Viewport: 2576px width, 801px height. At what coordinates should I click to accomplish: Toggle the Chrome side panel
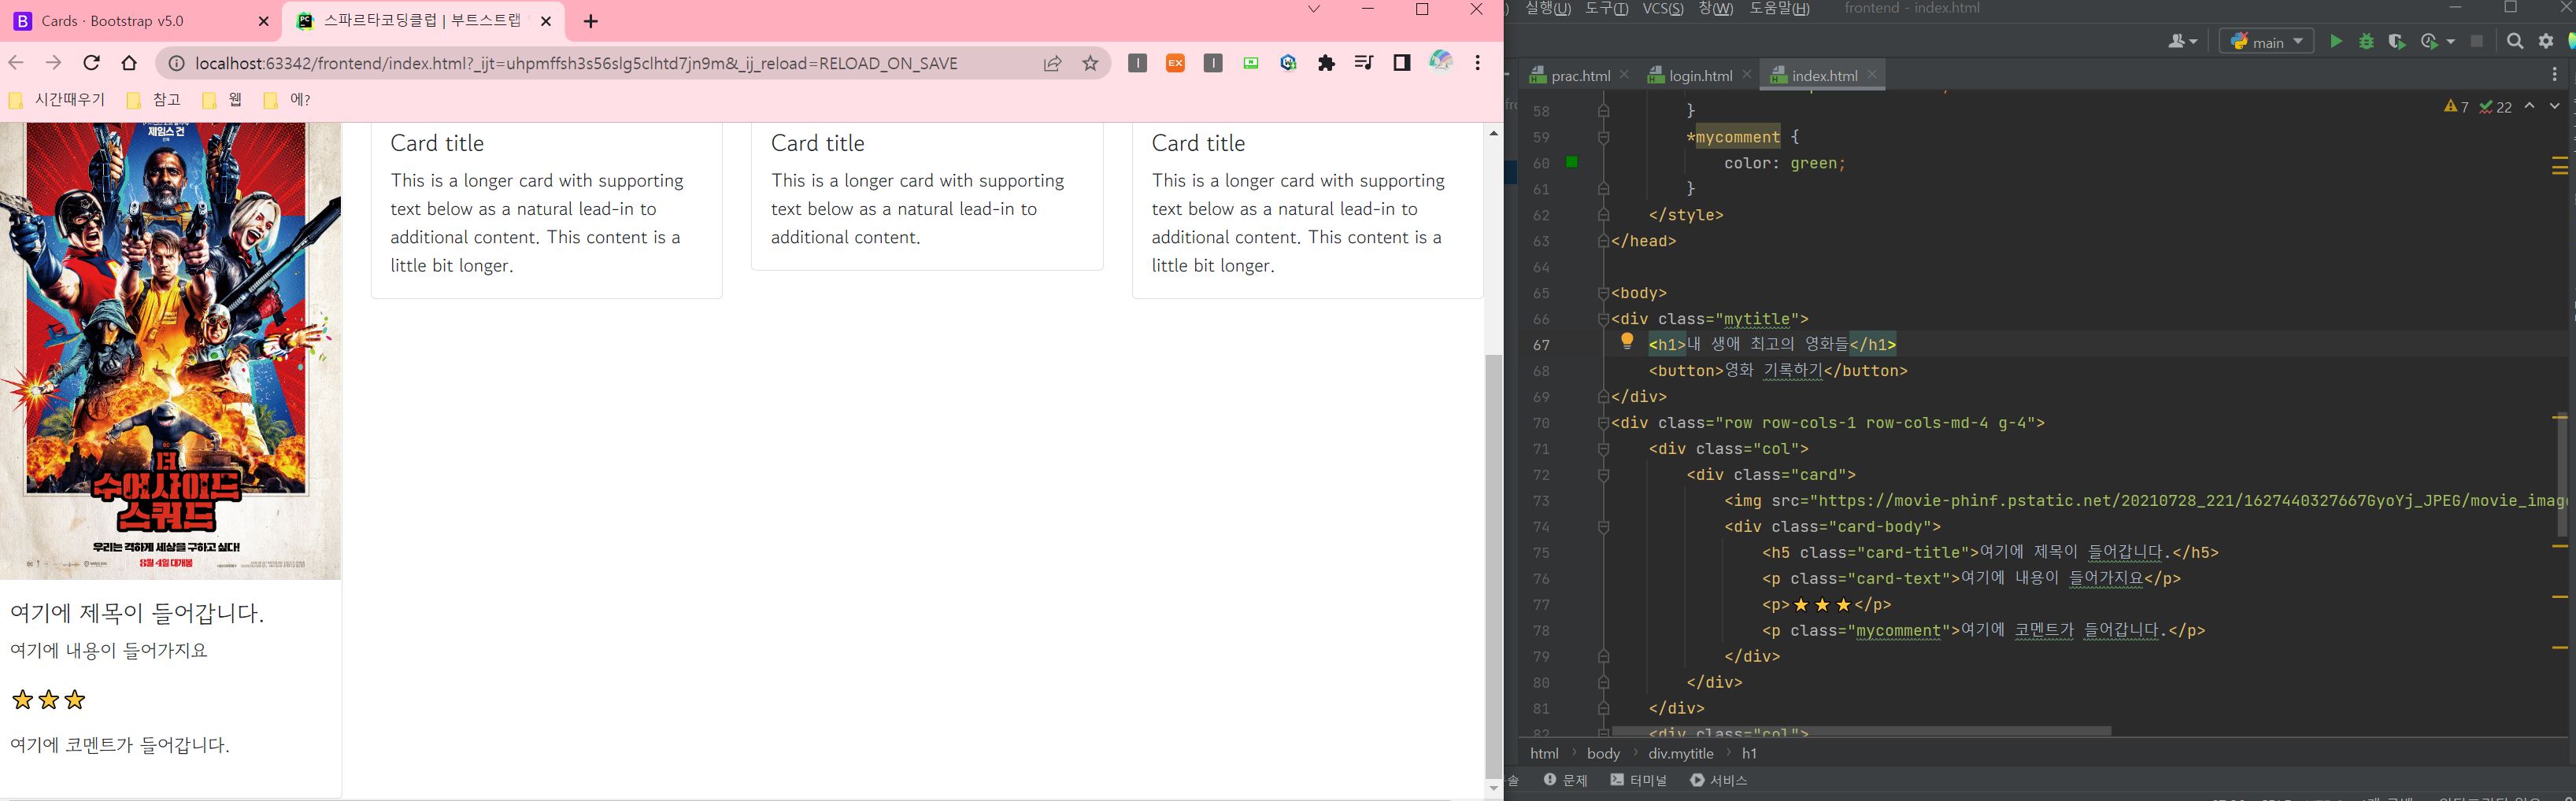pos(1401,63)
